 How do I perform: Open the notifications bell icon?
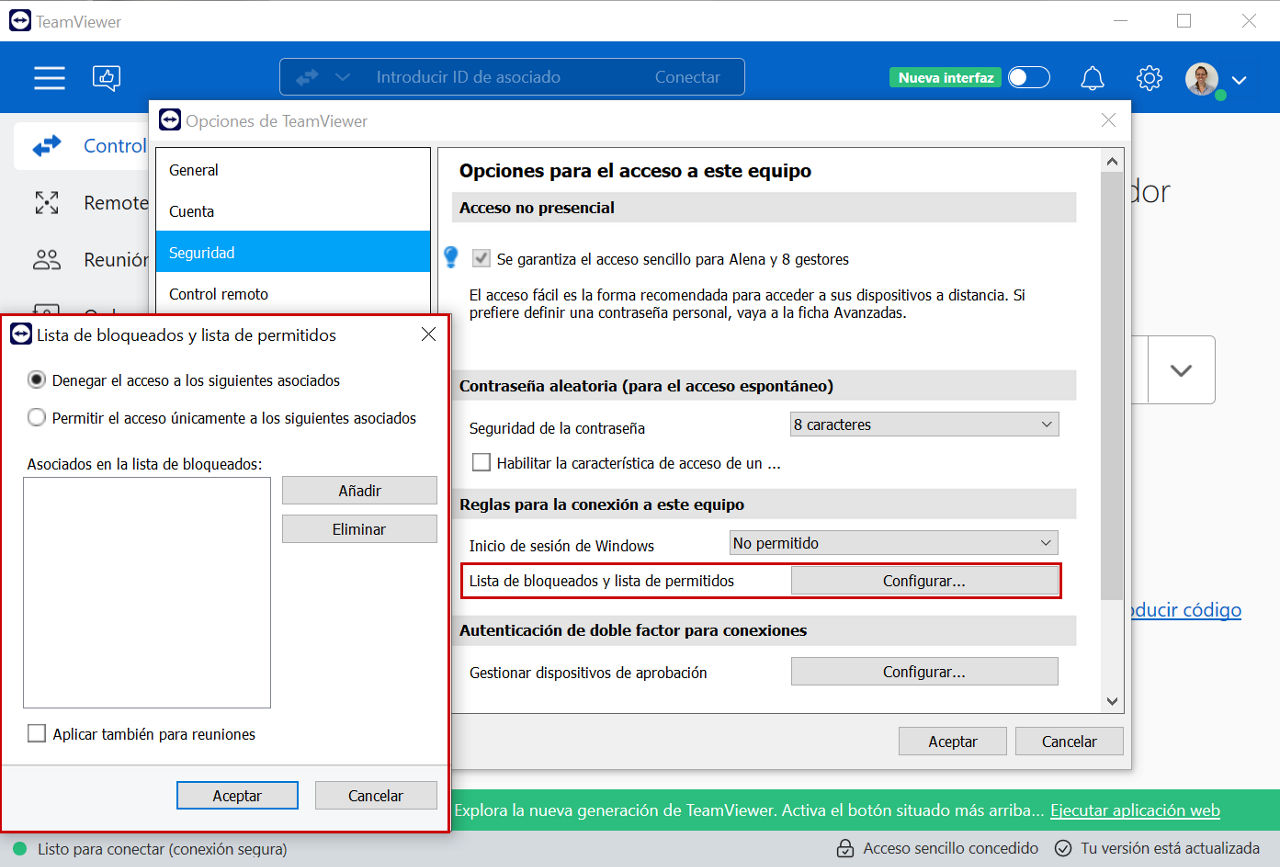point(1093,78)
